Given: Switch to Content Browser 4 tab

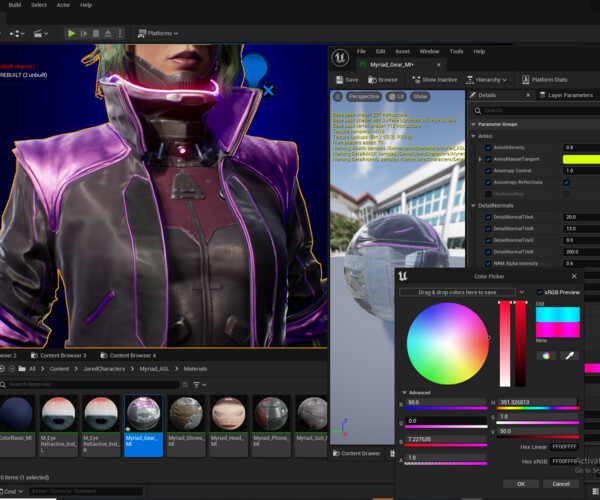Looking at the screenshot, I should 128,355.
